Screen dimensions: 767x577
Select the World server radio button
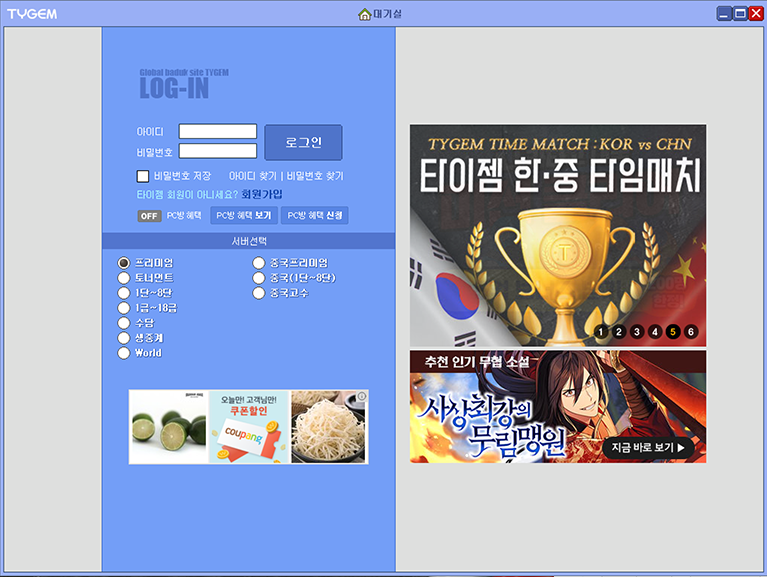[x=124, y=353]
